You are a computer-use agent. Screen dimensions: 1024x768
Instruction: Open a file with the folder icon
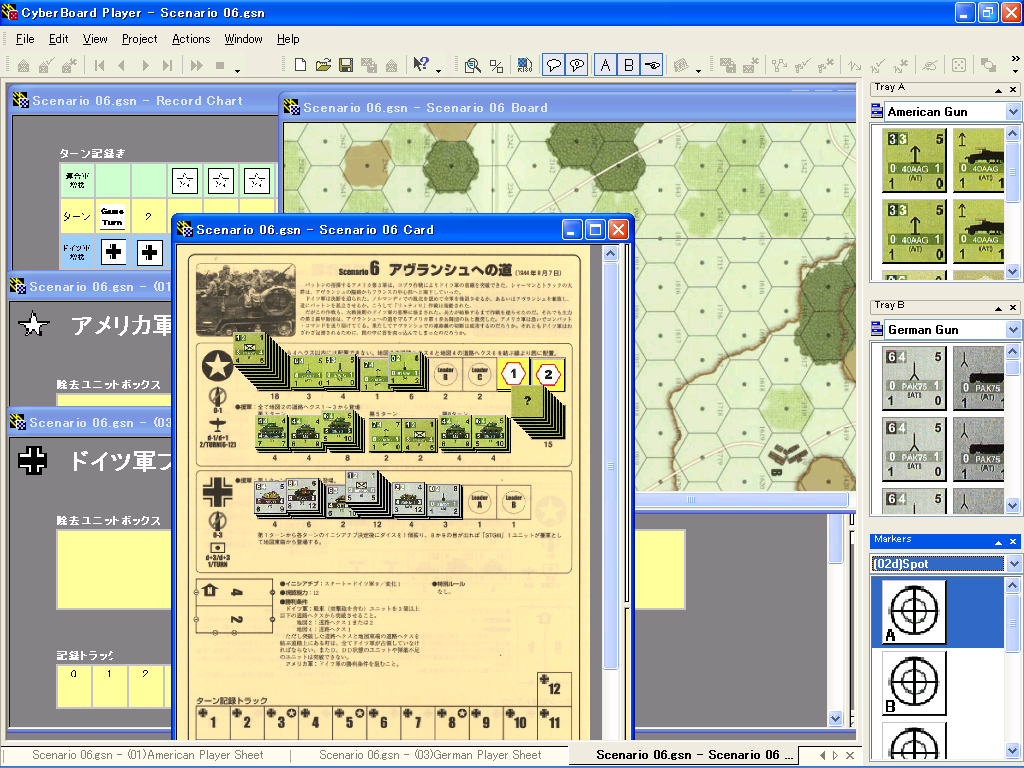pyautogui.click(x=323, y=65)
